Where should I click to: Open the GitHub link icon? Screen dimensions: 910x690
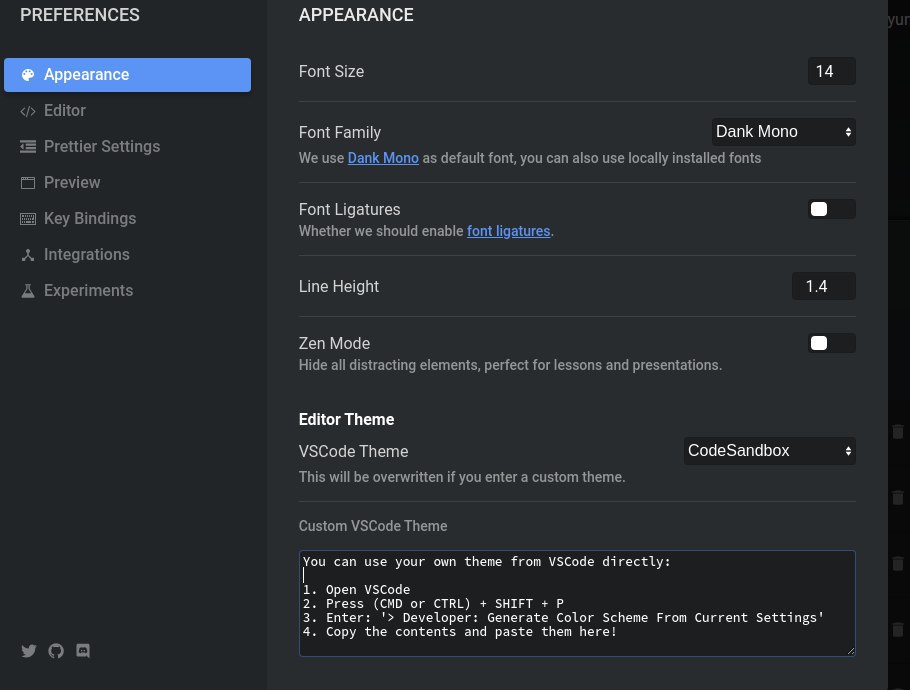(56, 651)
